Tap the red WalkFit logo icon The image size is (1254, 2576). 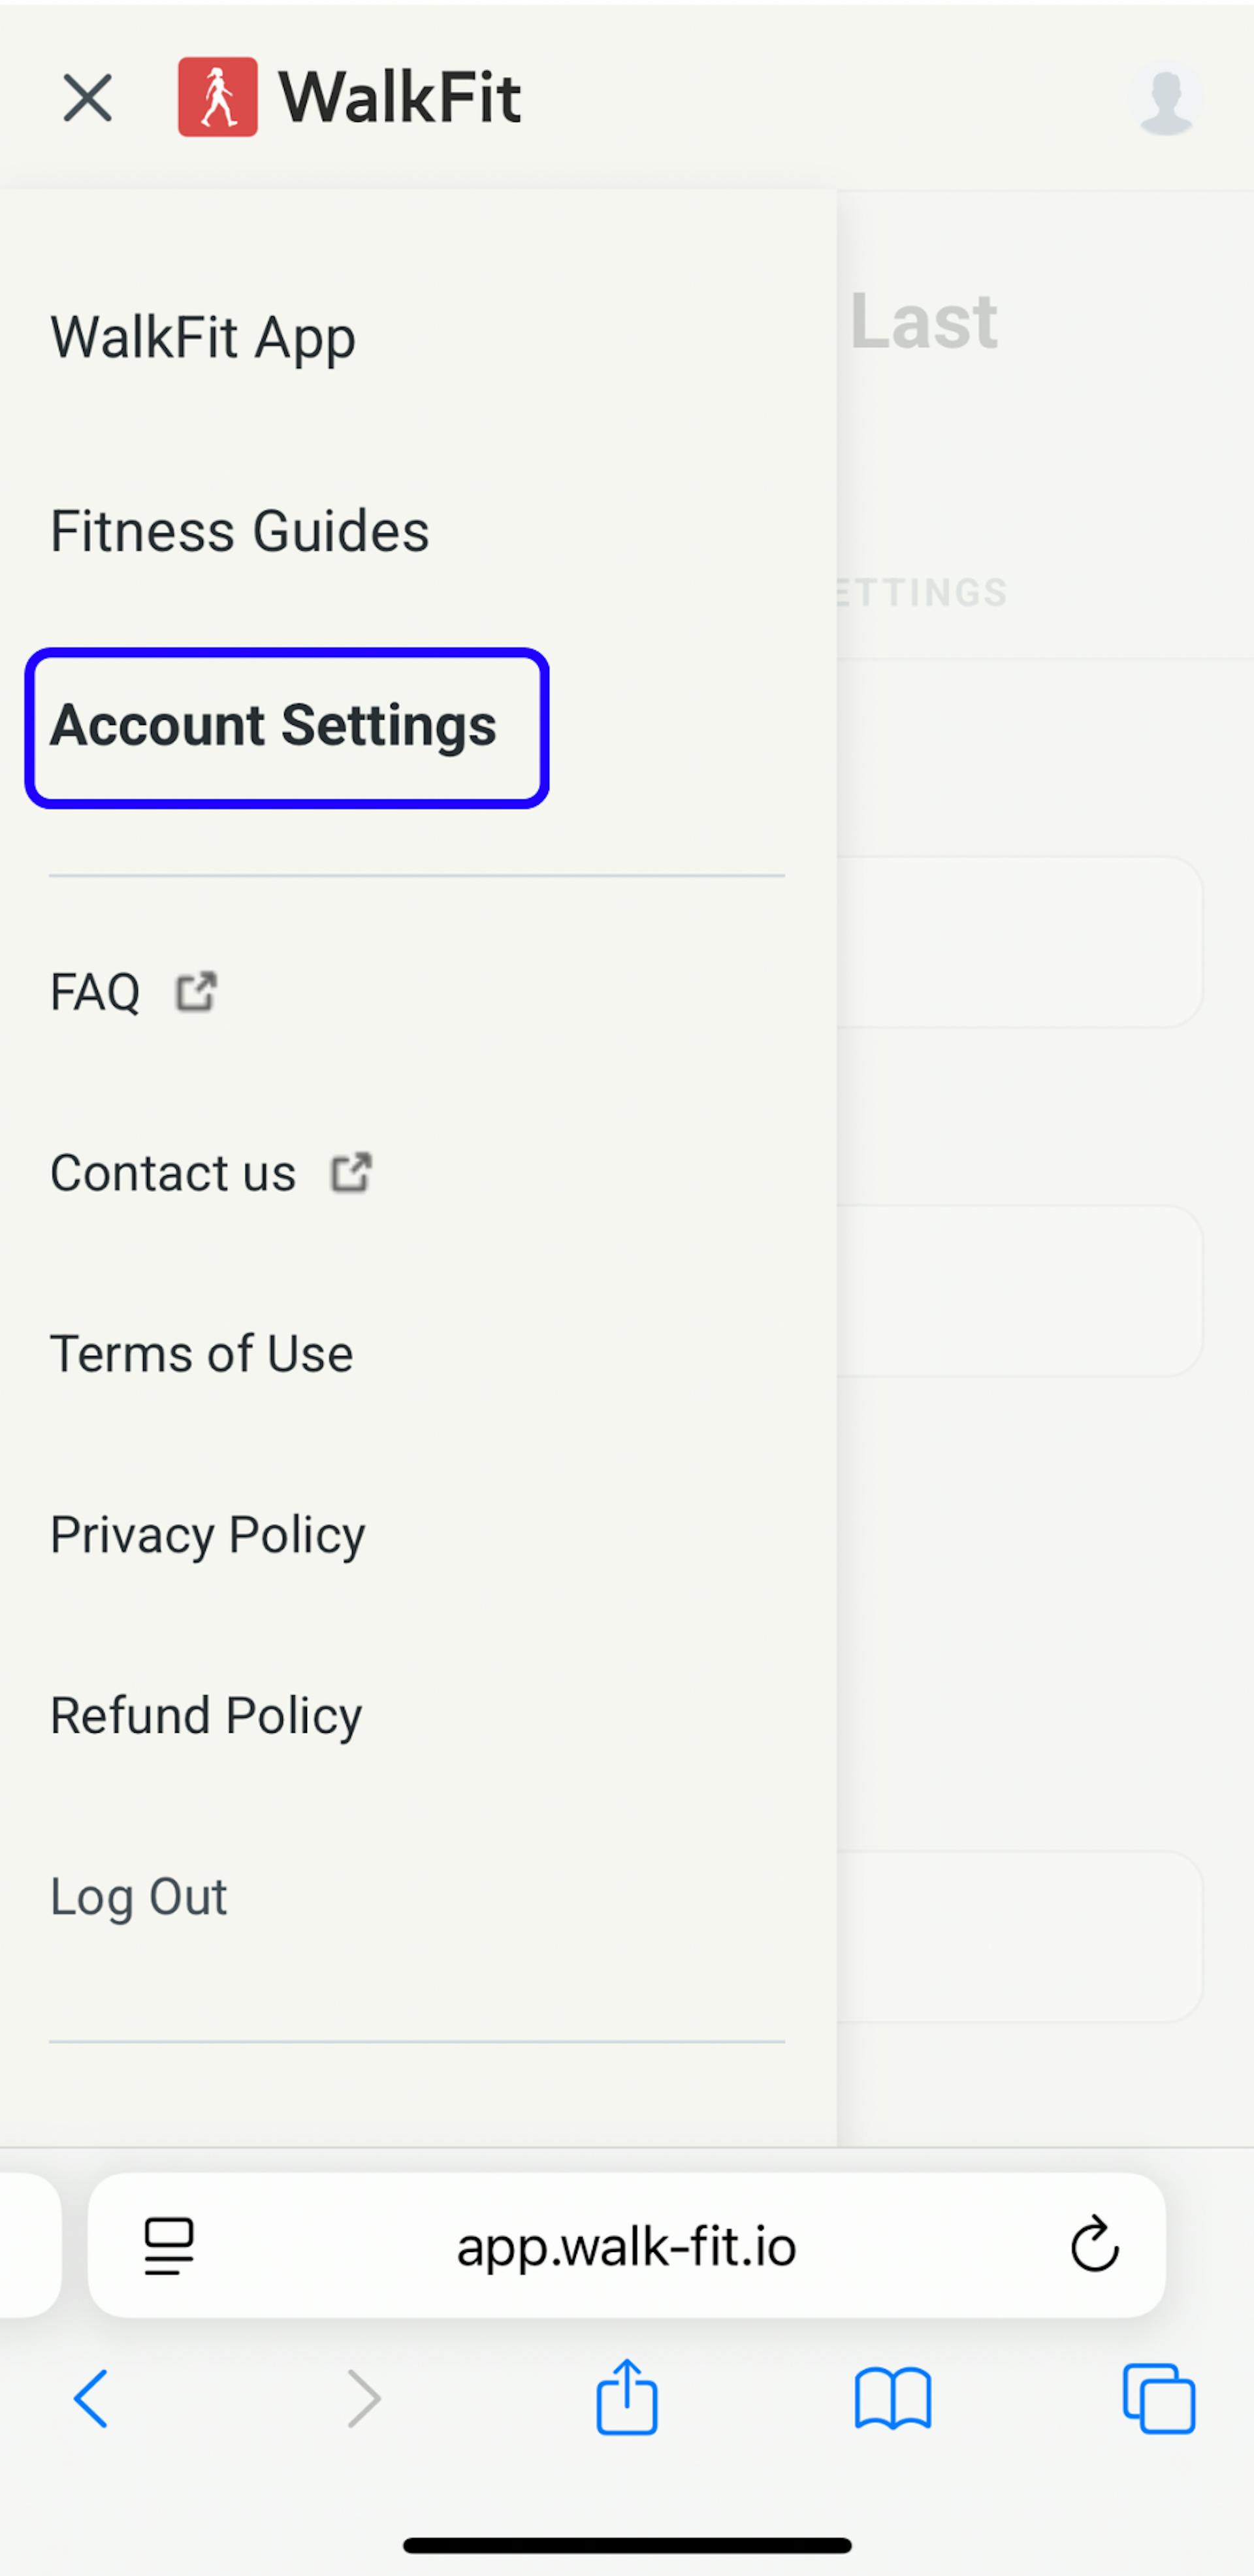click(x=217, y=97)
